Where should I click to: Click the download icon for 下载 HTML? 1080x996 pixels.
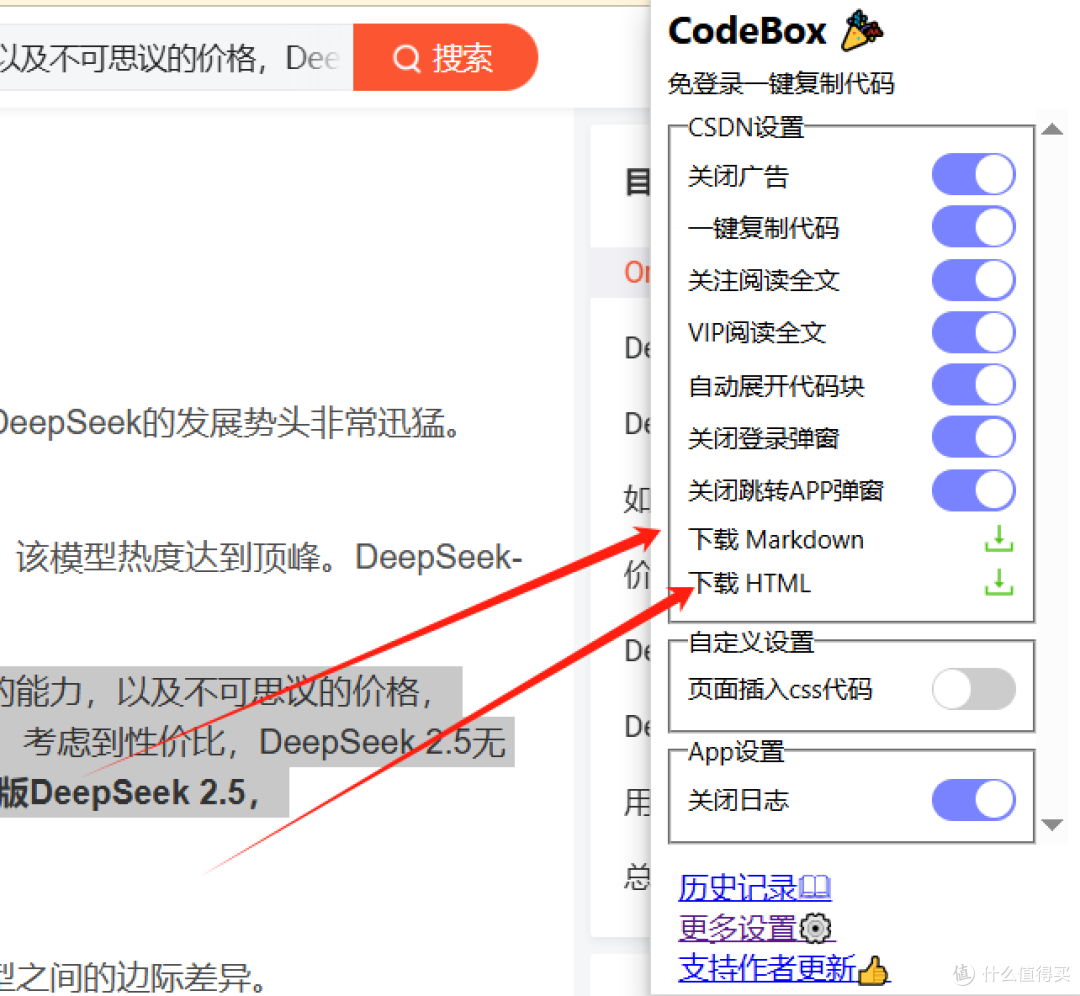pos(998,582)
